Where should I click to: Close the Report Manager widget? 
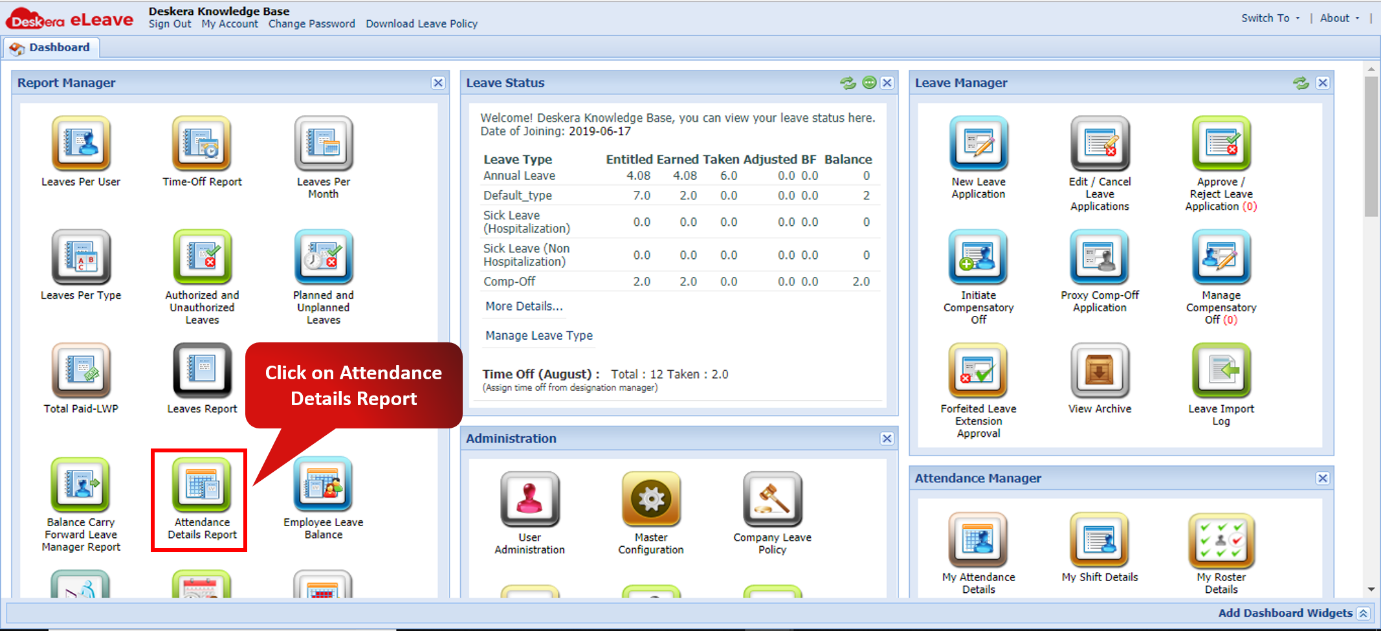(438, 83)
